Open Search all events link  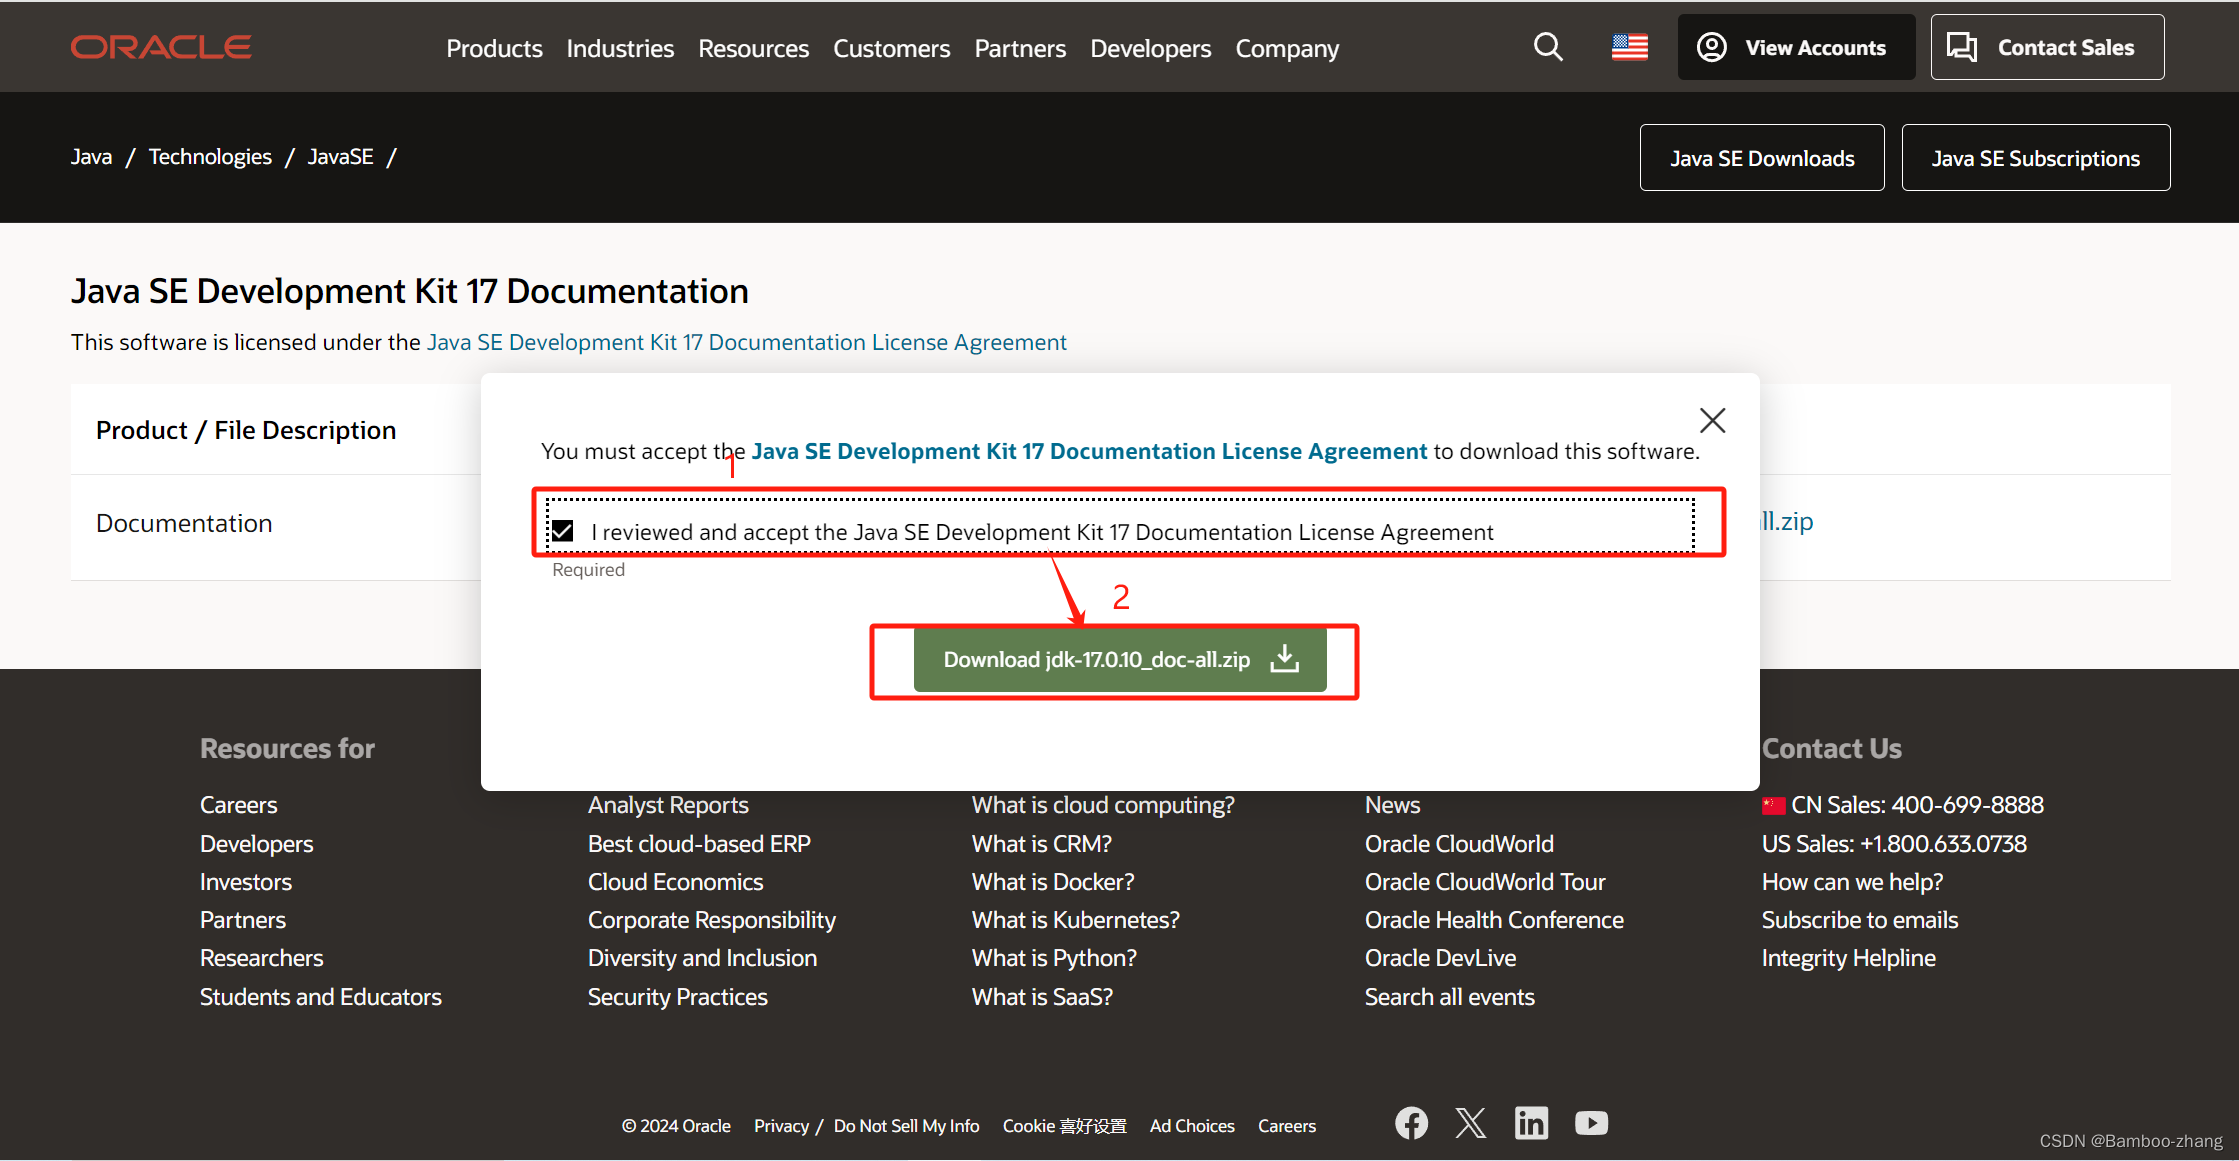click(x=1449, y=997)
